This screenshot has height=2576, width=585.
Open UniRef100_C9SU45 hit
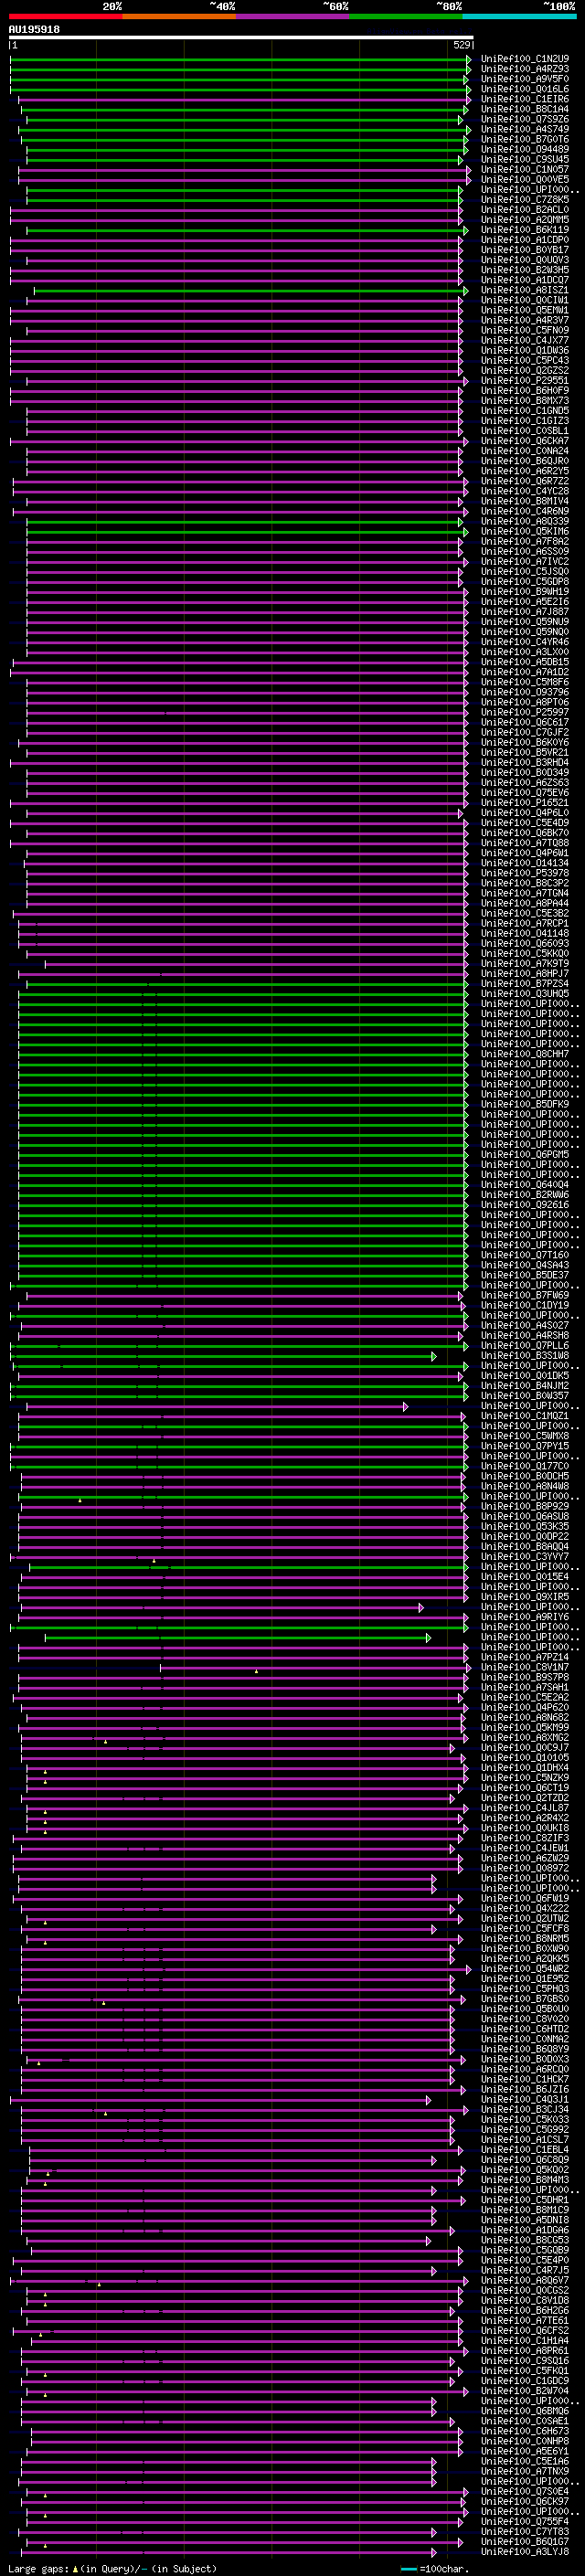525,159
